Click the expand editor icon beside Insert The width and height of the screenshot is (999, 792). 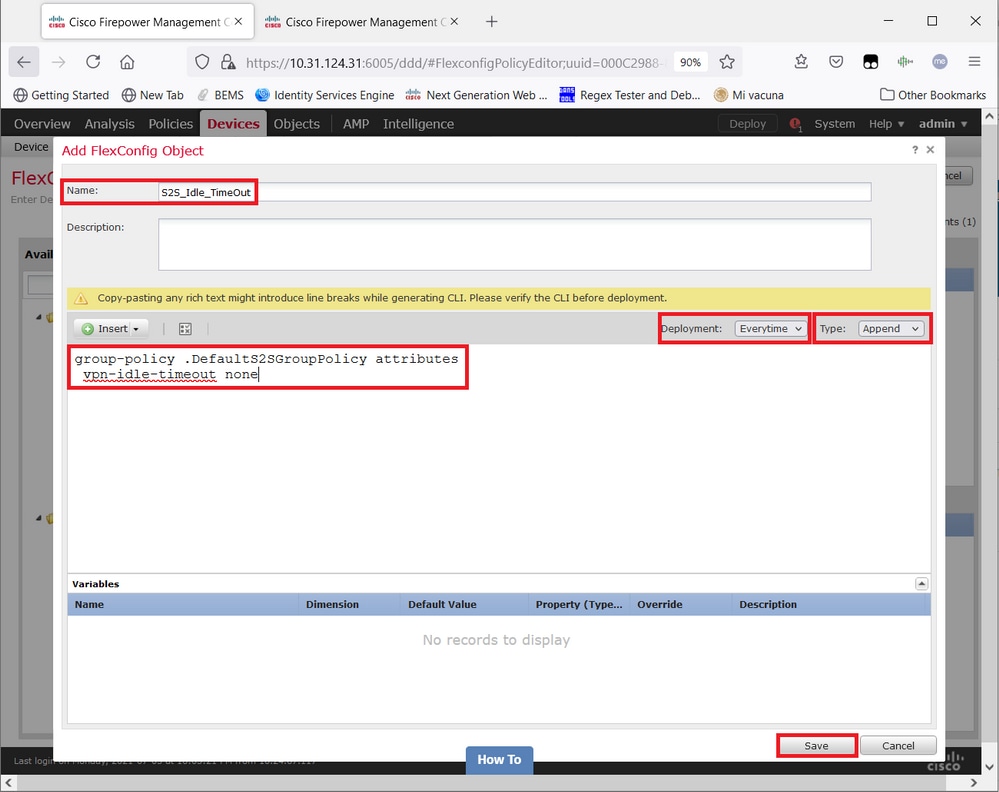coord(185,329)
